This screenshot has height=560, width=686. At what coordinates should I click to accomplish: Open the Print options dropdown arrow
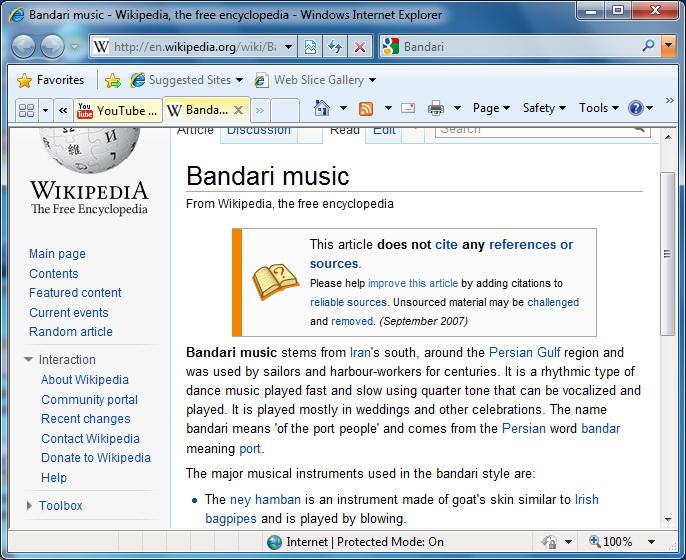[x=457, y=108]
